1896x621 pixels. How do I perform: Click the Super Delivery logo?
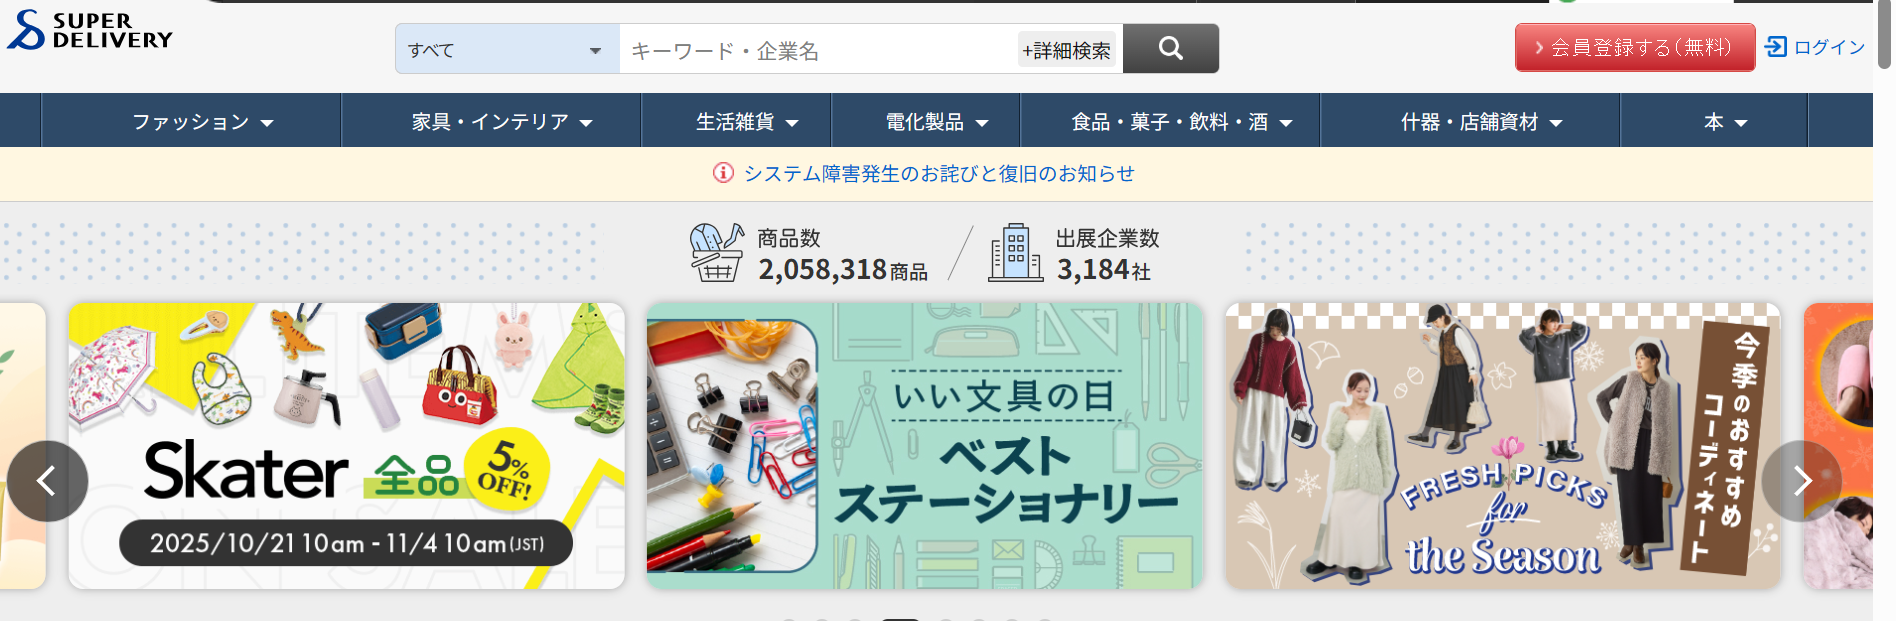pos(90,30)
